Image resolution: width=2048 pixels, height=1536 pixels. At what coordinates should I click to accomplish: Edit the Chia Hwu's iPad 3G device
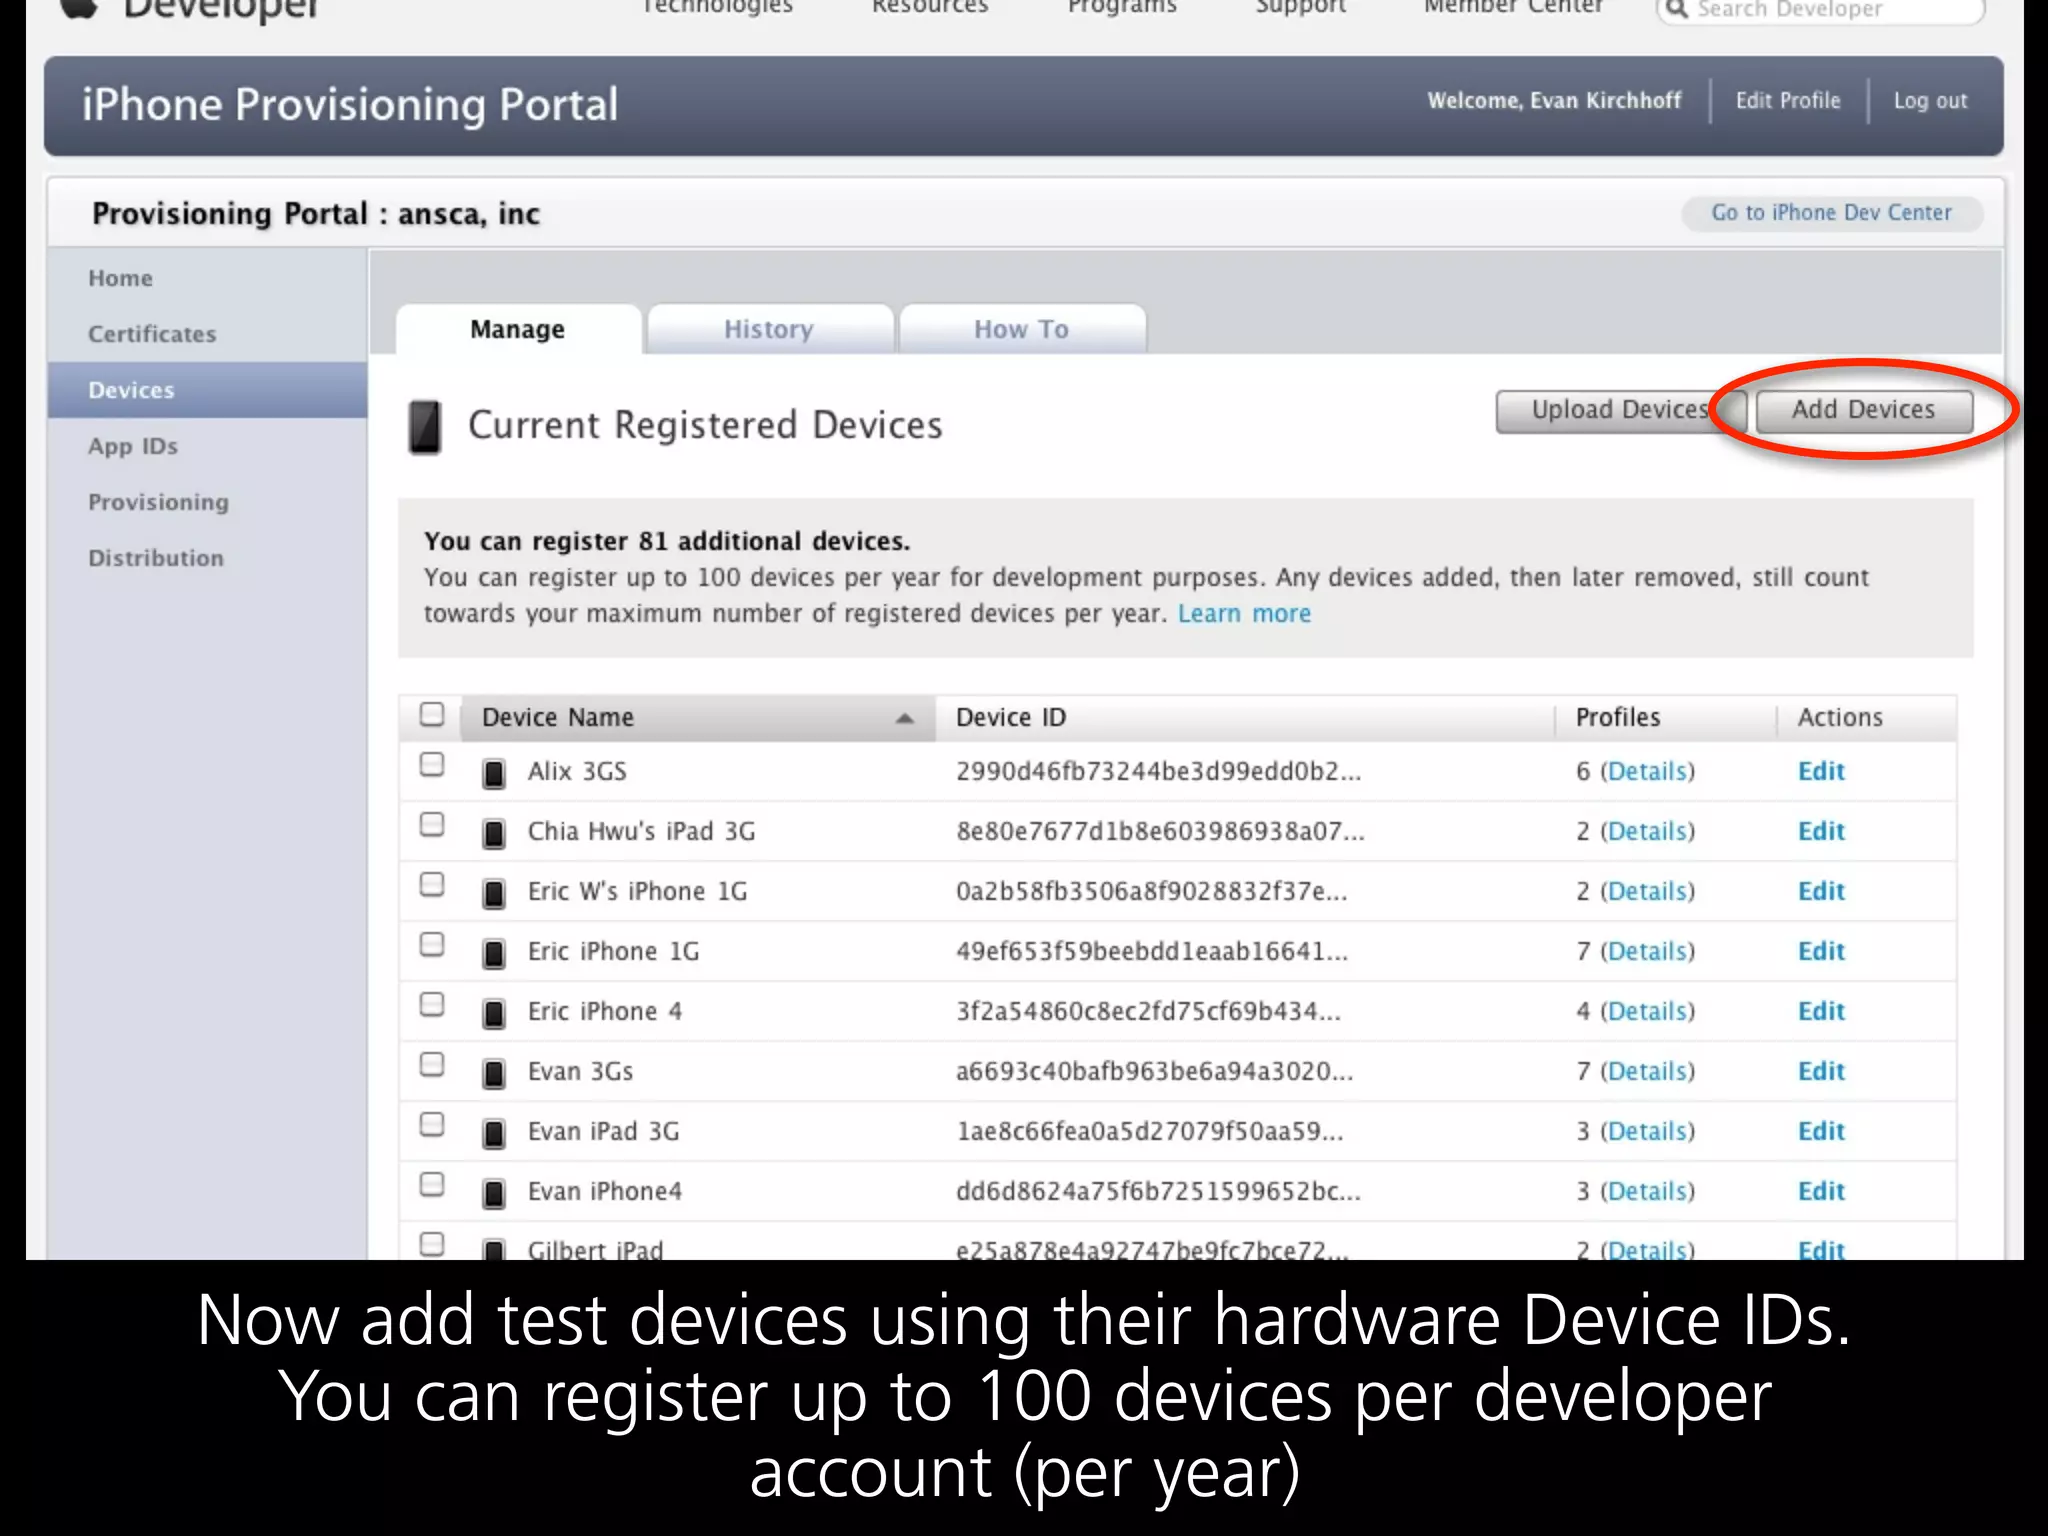(1821, 832)
